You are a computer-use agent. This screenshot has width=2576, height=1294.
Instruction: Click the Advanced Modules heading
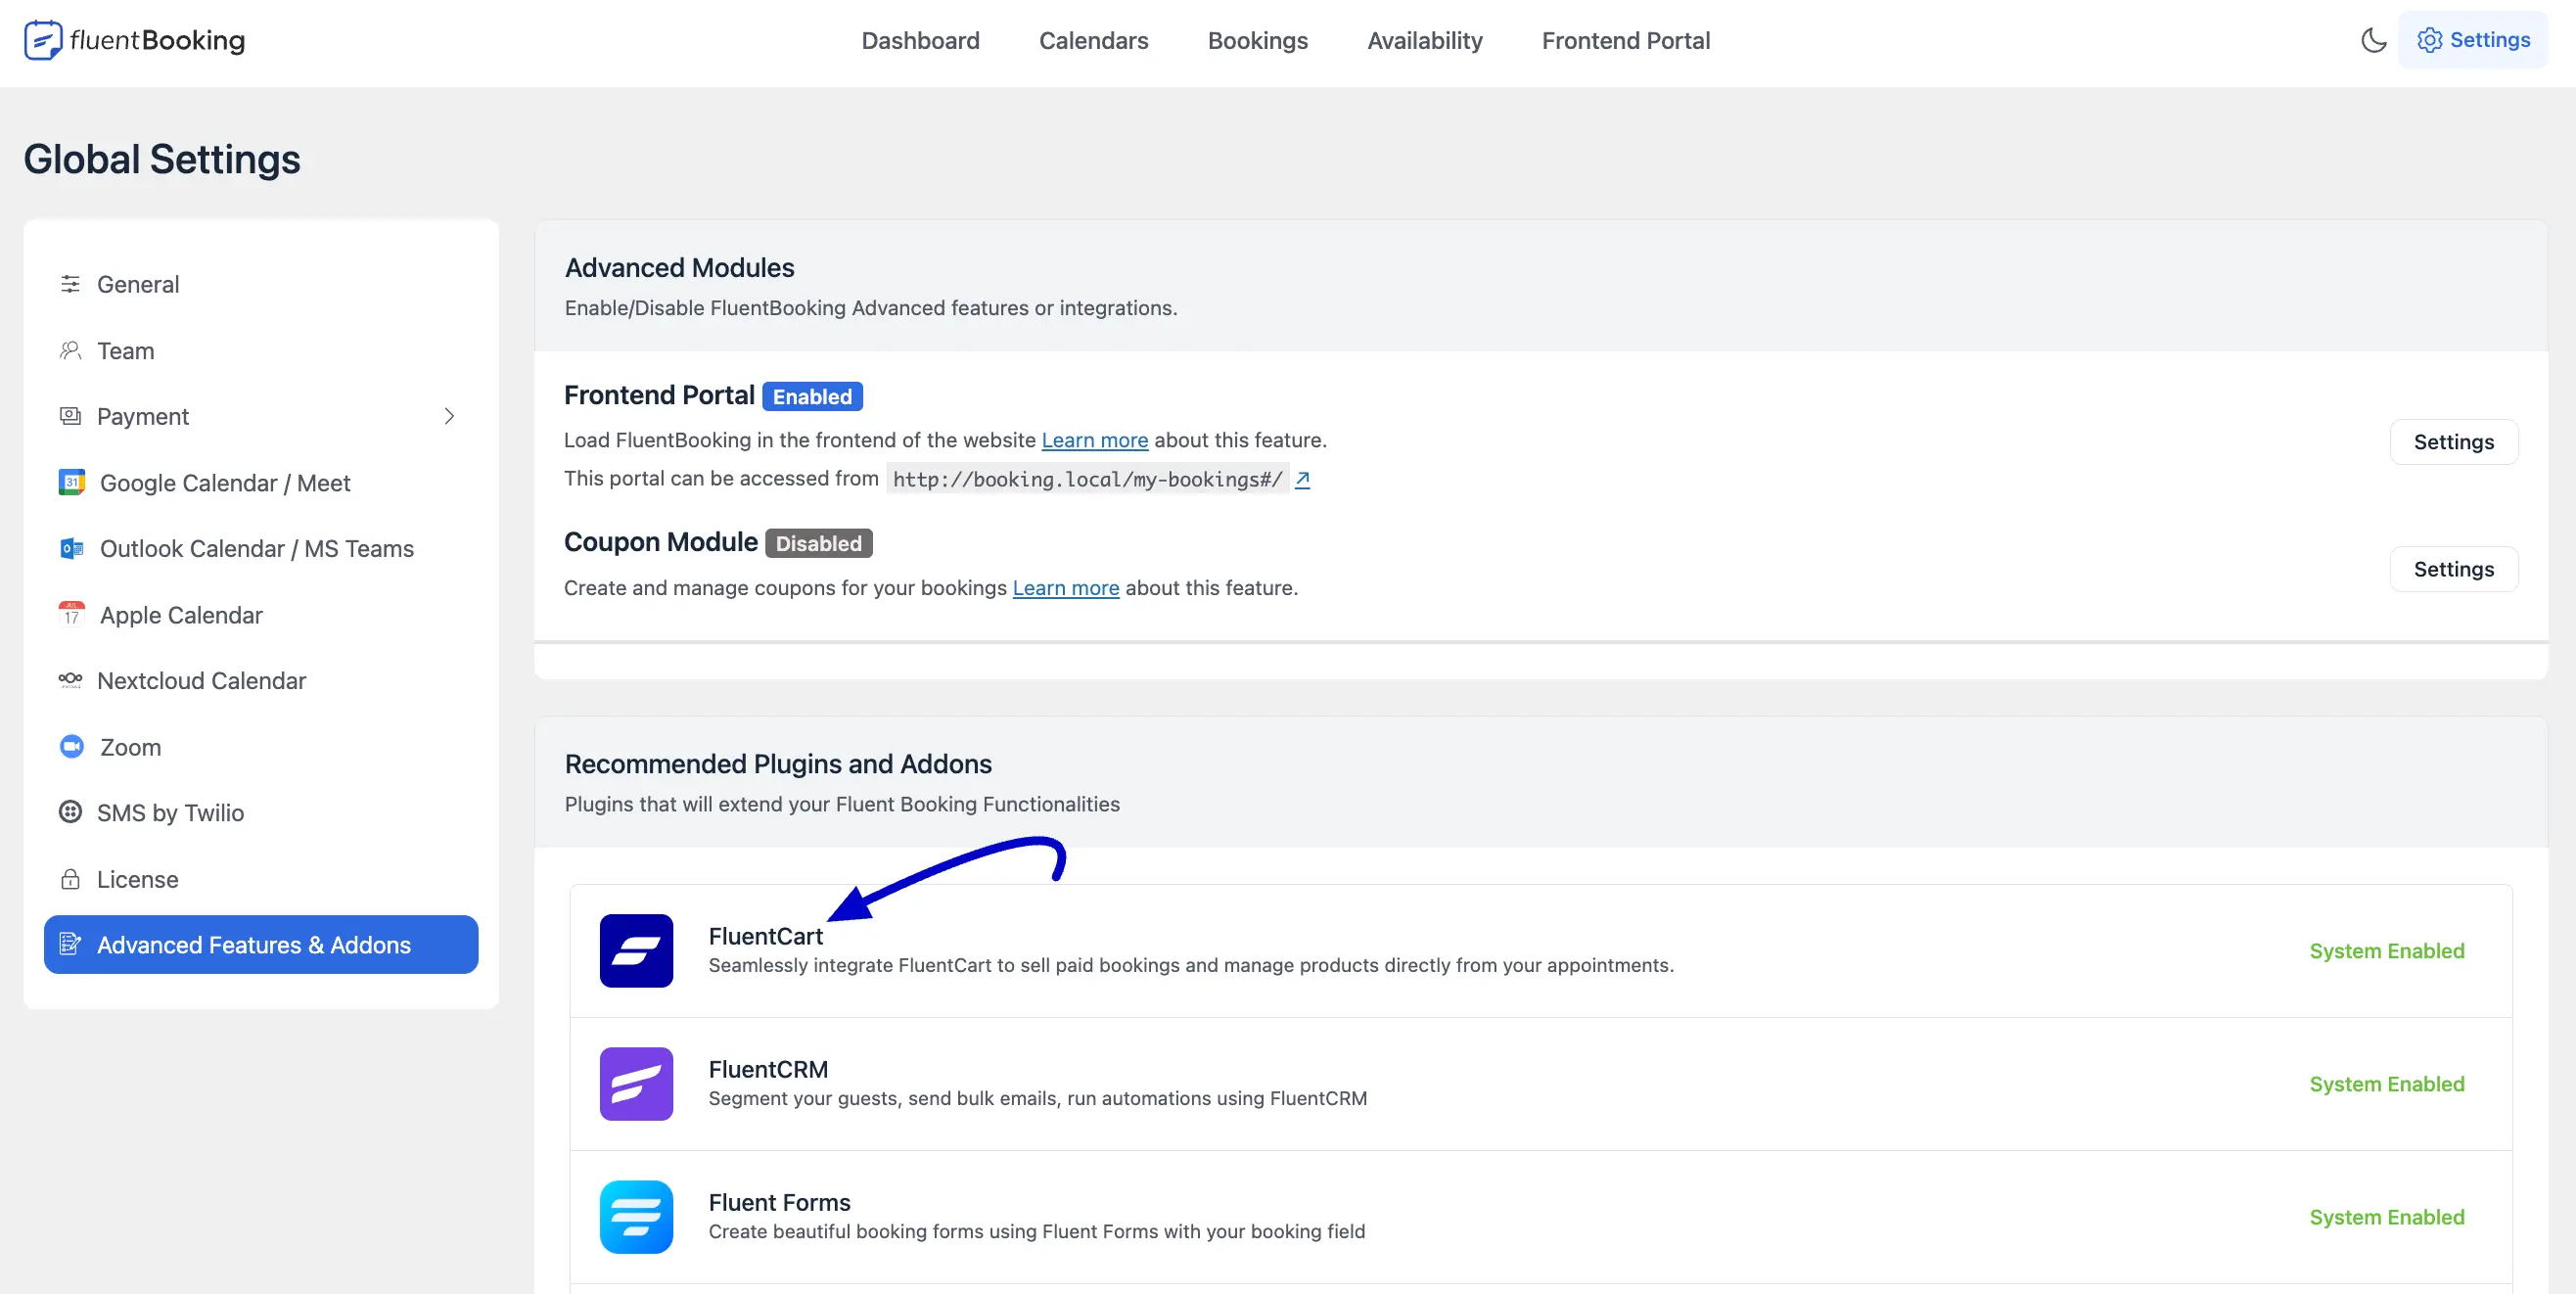679,268
